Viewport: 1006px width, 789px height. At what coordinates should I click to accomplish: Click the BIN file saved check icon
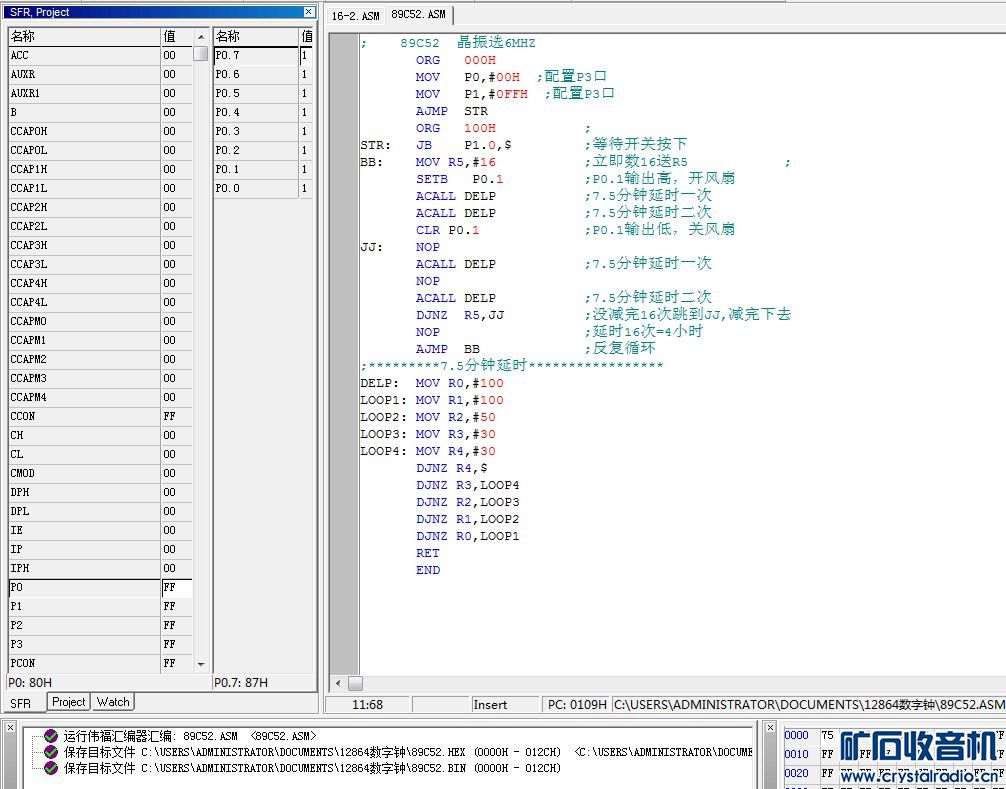[51, 768]
